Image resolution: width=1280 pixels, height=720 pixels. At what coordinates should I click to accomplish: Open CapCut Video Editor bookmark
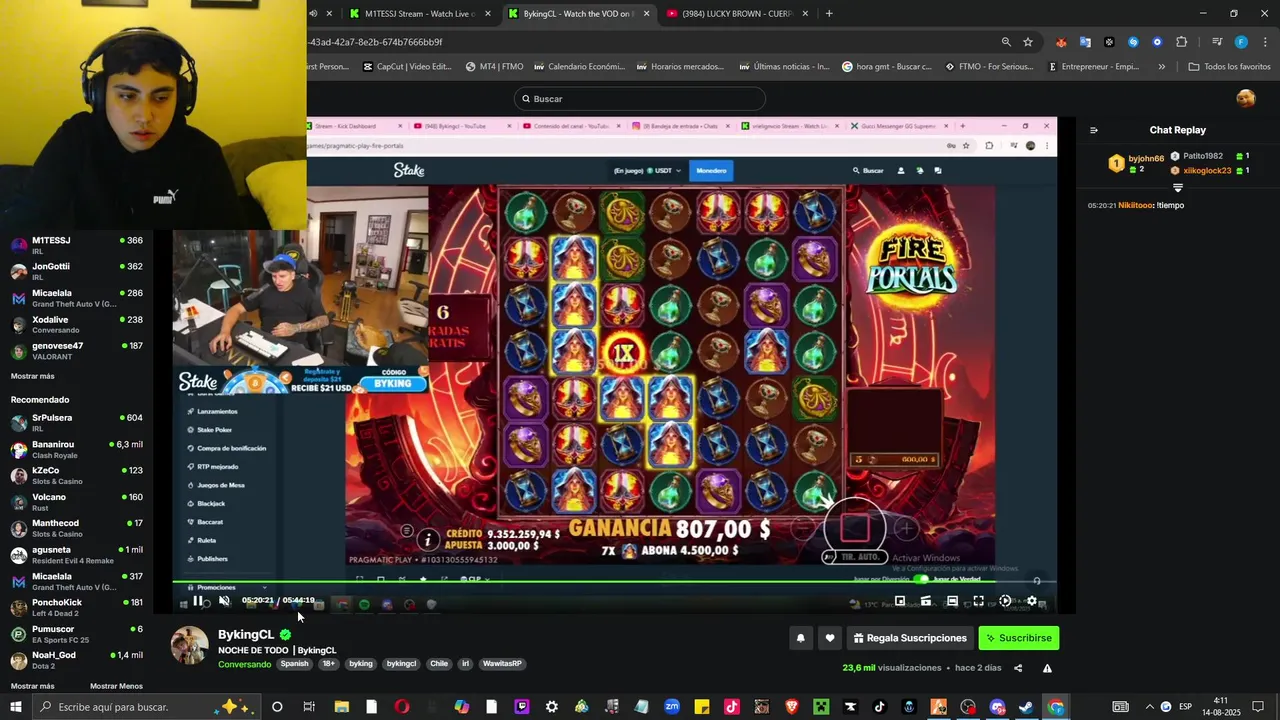[x=407, y=67]
